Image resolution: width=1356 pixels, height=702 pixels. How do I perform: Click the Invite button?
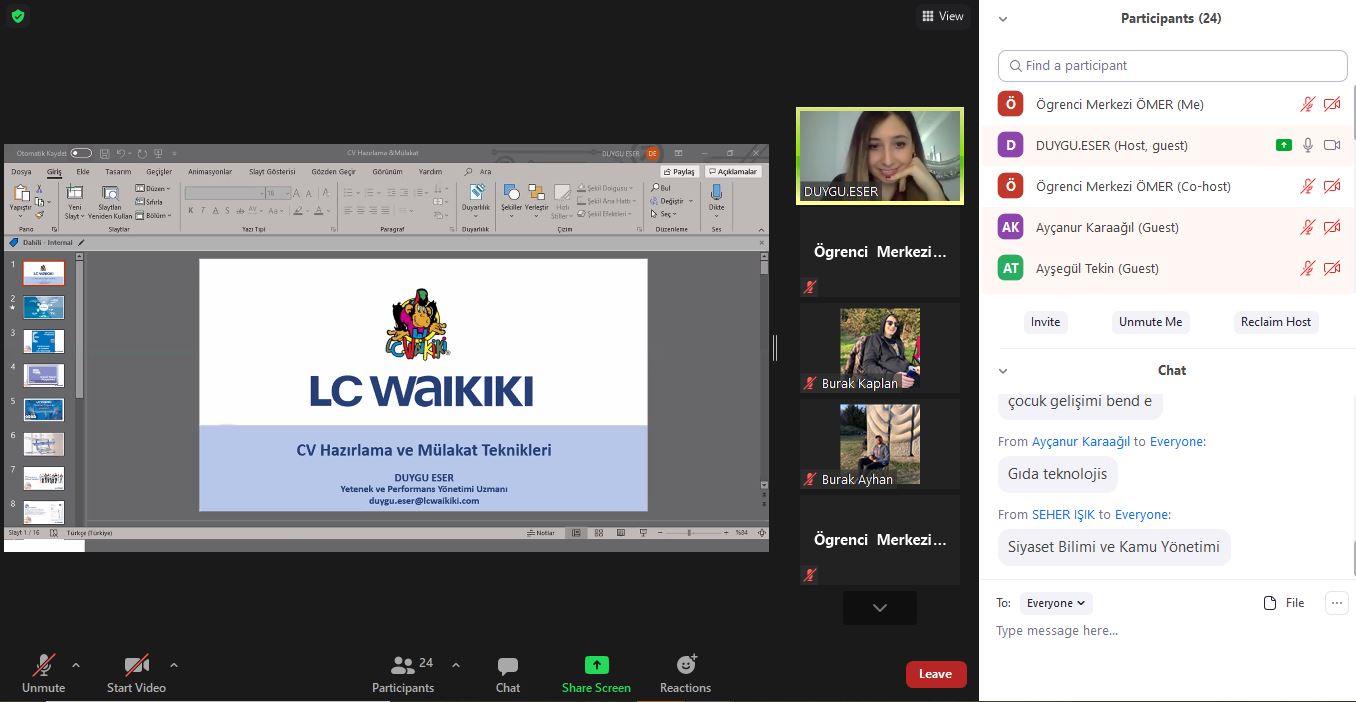coord(1045,322)
